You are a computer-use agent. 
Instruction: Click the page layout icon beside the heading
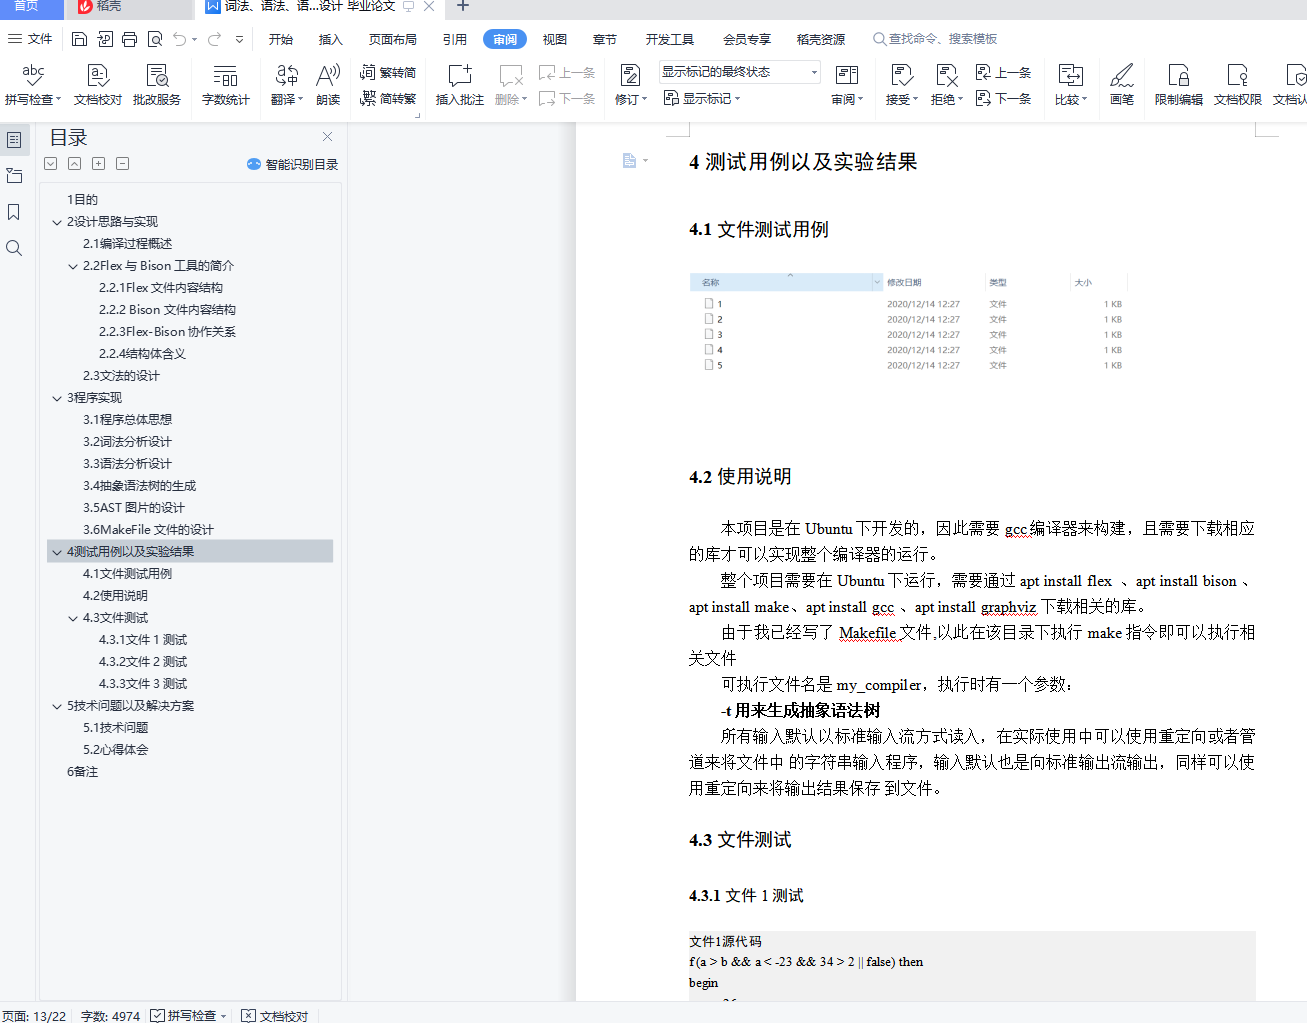(x=629, y=160)
